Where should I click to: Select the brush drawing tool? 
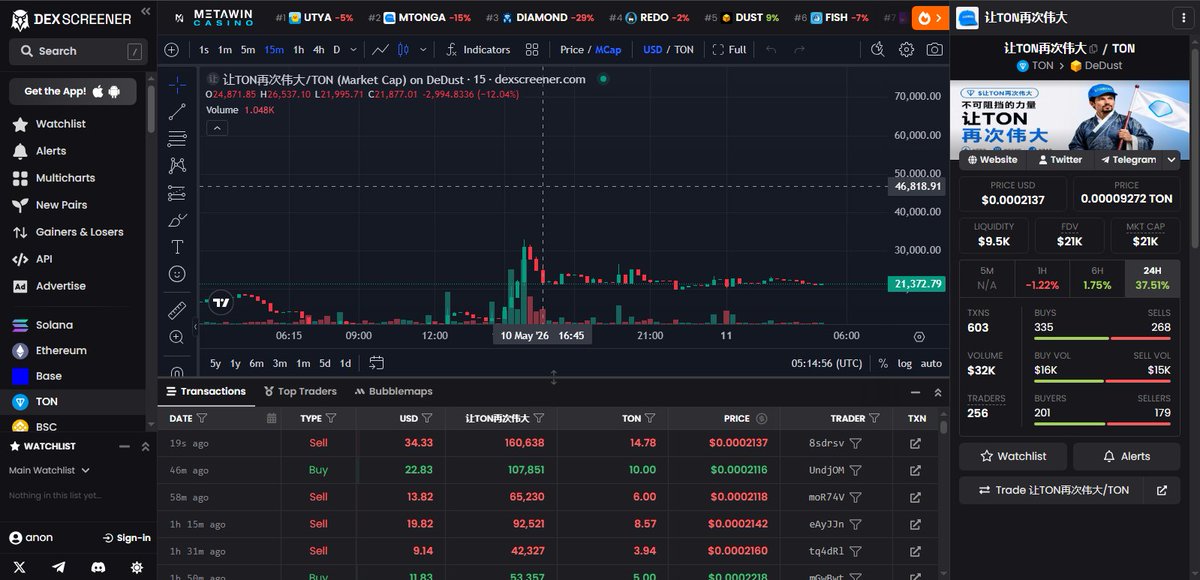coord(177,220)
